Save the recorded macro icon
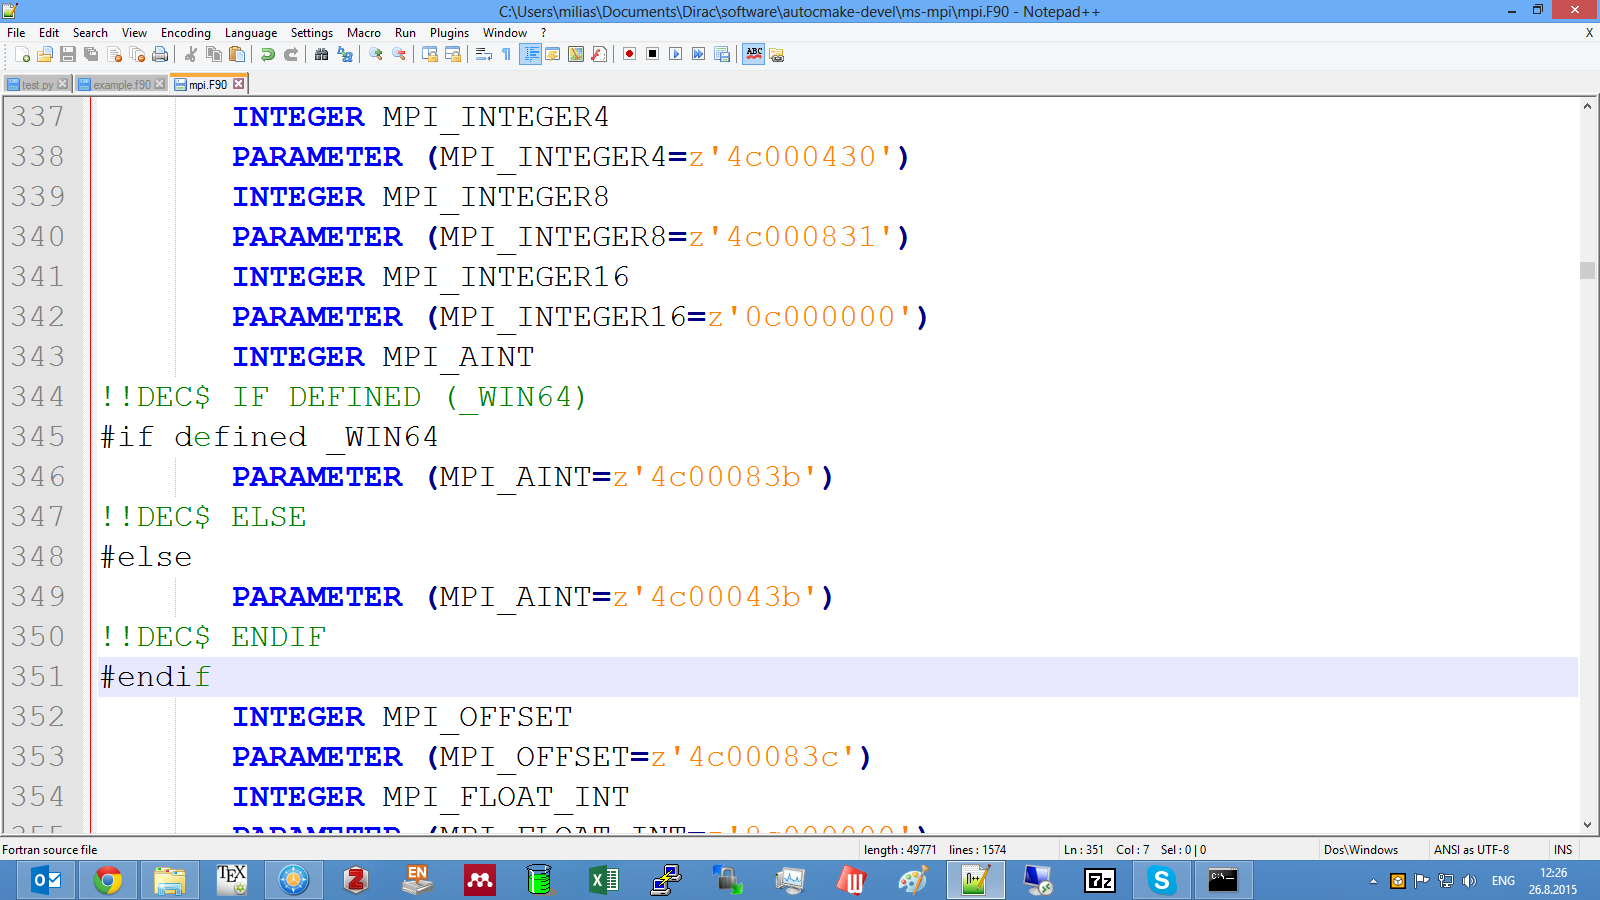The image size is (1600, 900). coord(722,54)
